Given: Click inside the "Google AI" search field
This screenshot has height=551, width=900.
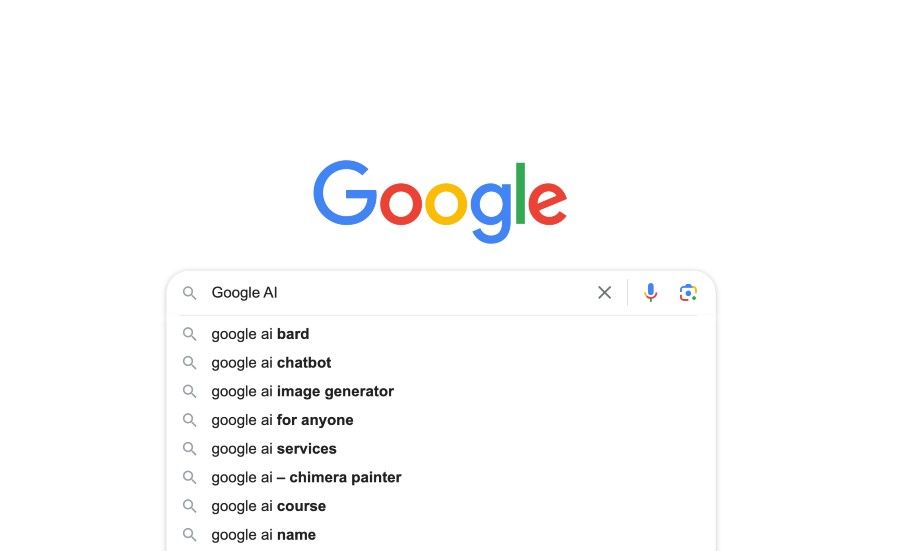Looking at the screenshot, I should tap(400, 293).
